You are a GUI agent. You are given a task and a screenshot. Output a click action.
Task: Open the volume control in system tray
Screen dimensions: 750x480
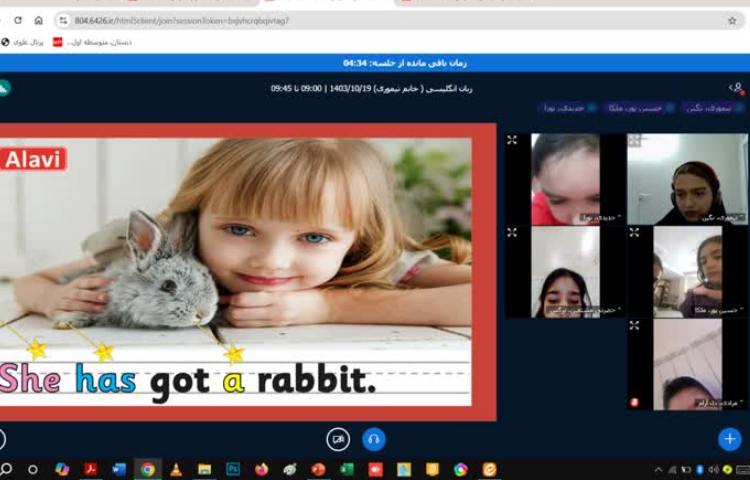click(714, 469)
